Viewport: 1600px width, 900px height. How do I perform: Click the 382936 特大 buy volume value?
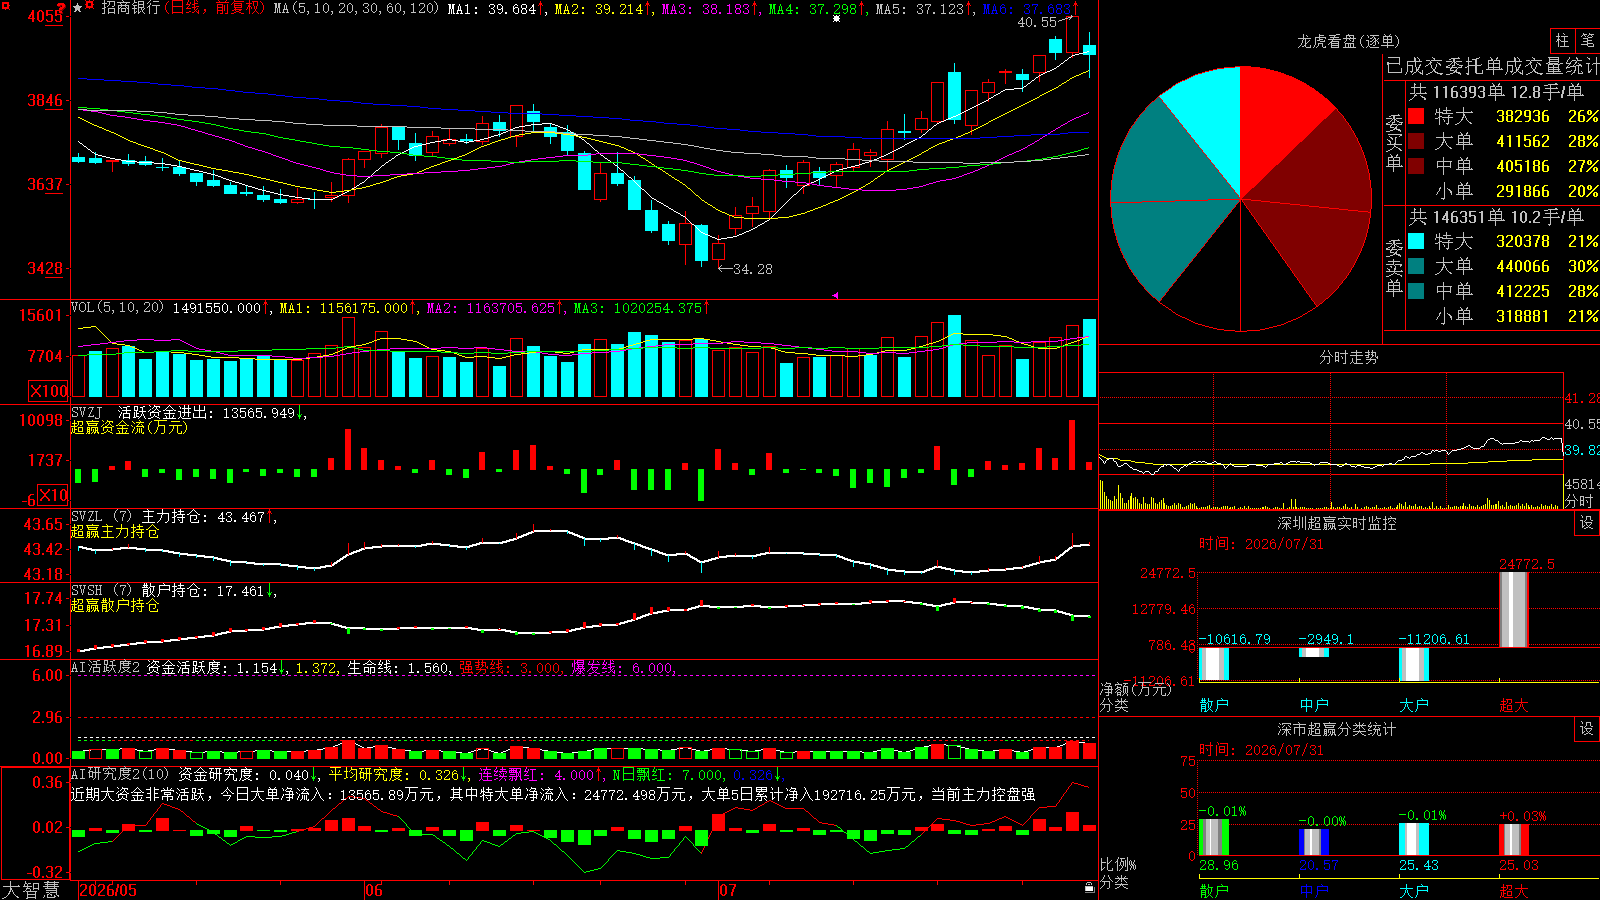pyautogui.click(x=1523, y=116)
